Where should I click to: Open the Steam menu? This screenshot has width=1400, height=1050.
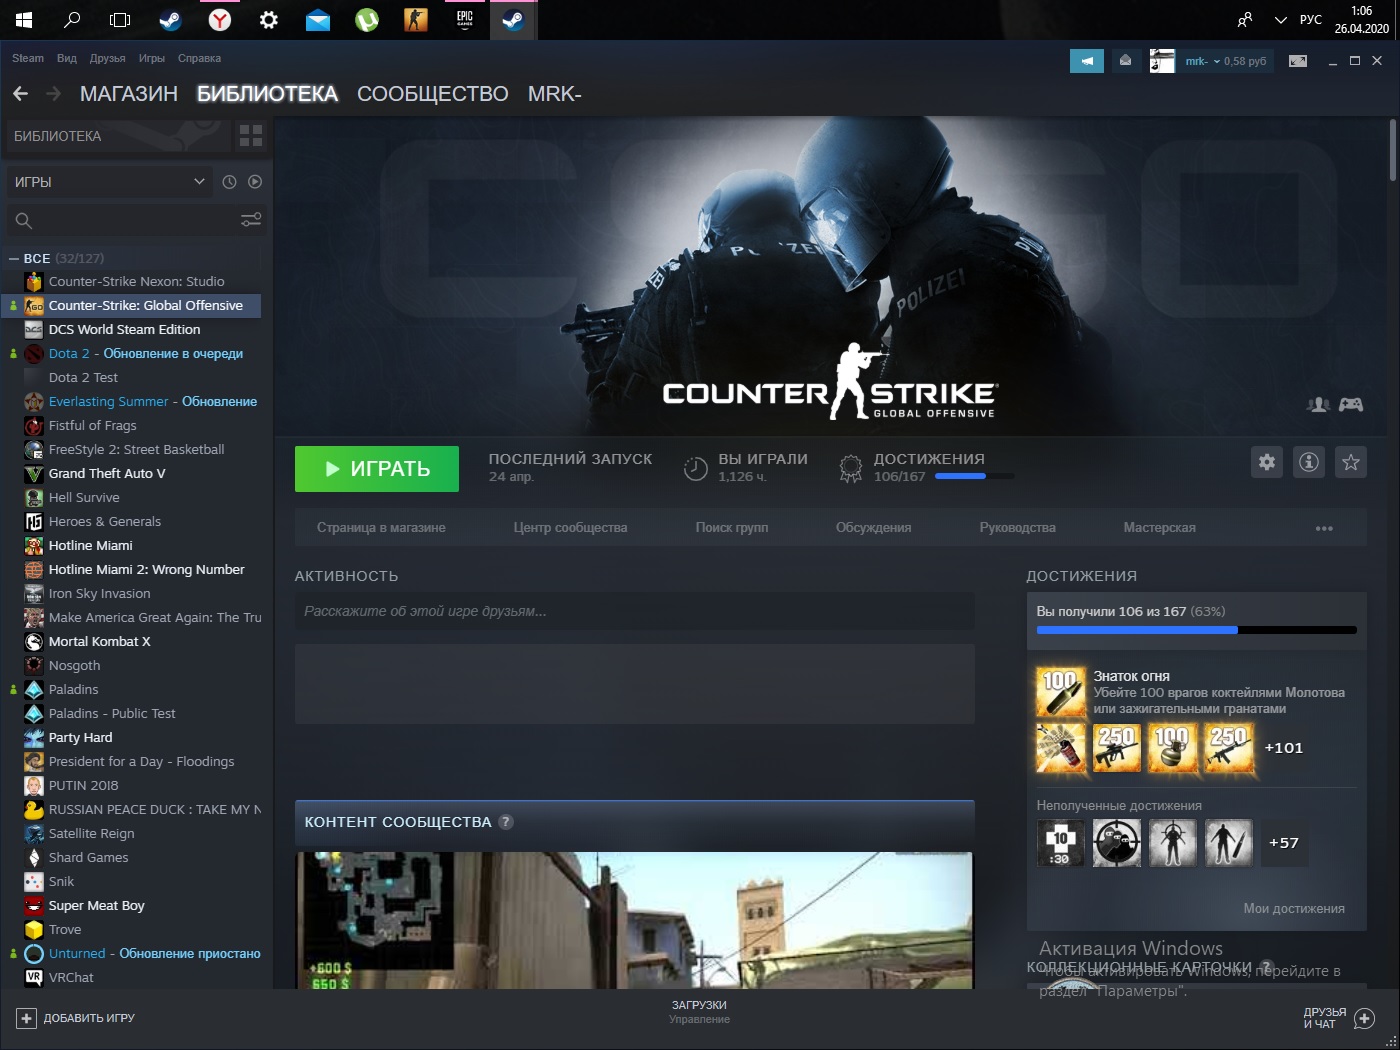(x=28, y=58)
